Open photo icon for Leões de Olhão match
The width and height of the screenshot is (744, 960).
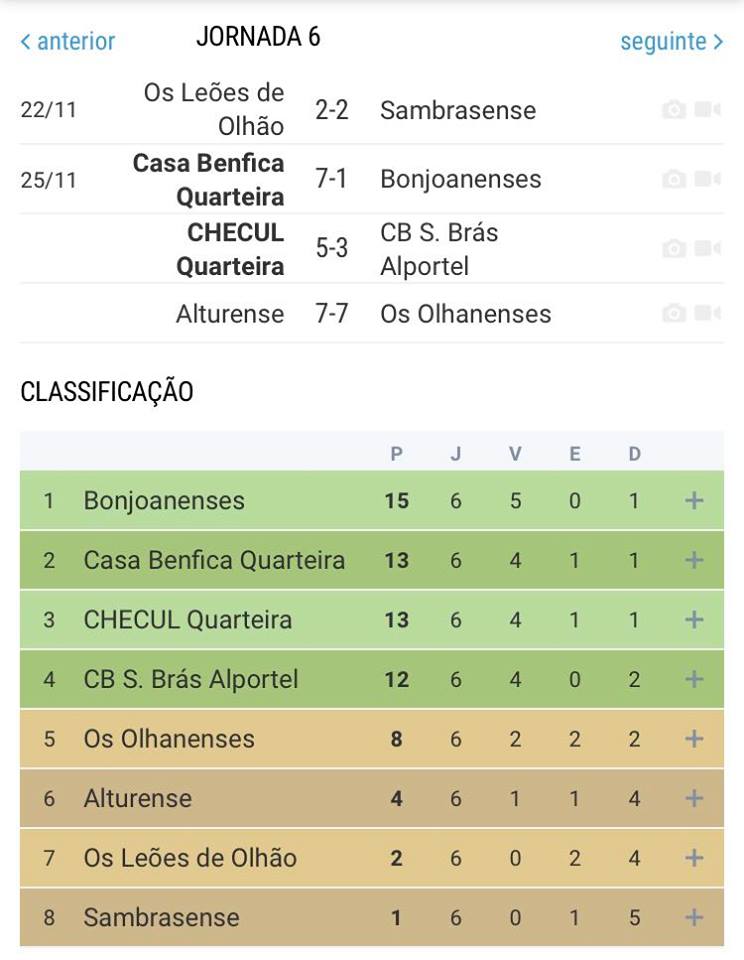click(674, 110)
